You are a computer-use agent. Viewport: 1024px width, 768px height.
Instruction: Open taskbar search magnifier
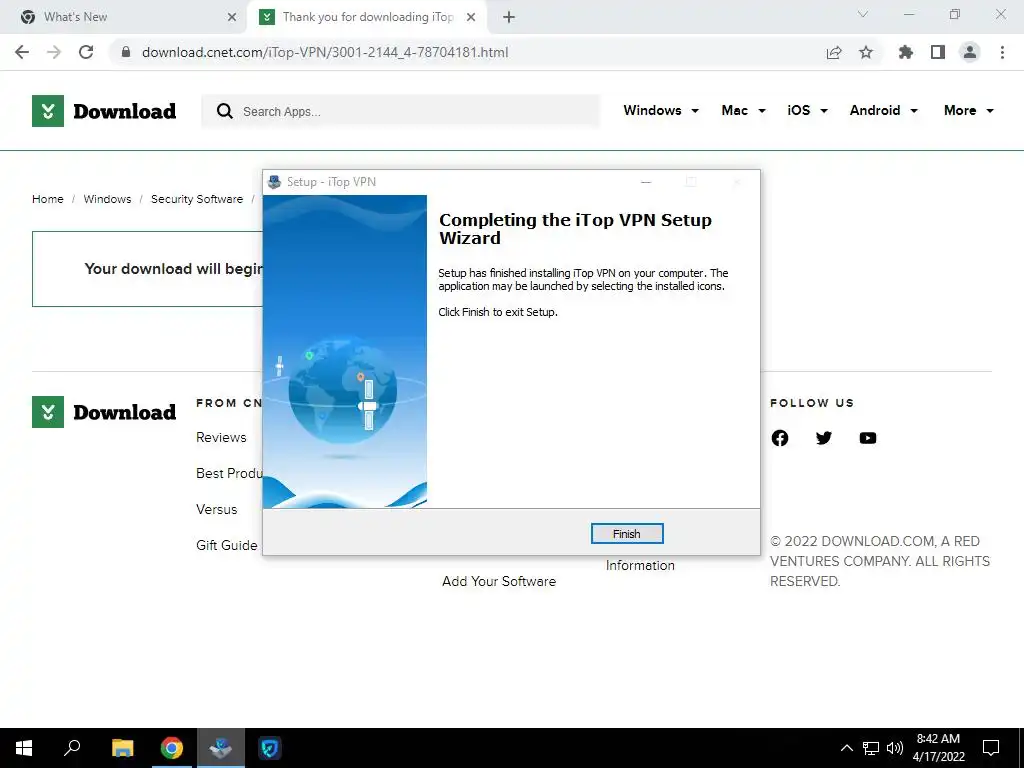[72, 748]
